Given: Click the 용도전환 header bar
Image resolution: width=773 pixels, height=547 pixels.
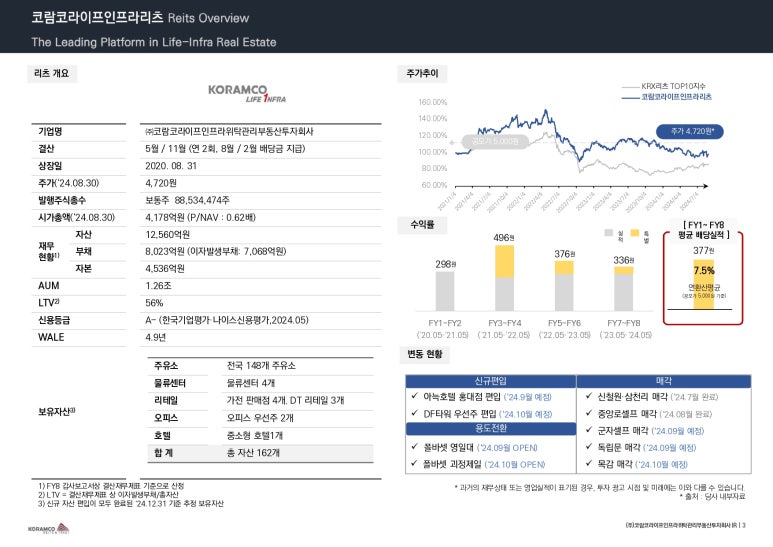Looking at the screenshot, I should (491, 429).
